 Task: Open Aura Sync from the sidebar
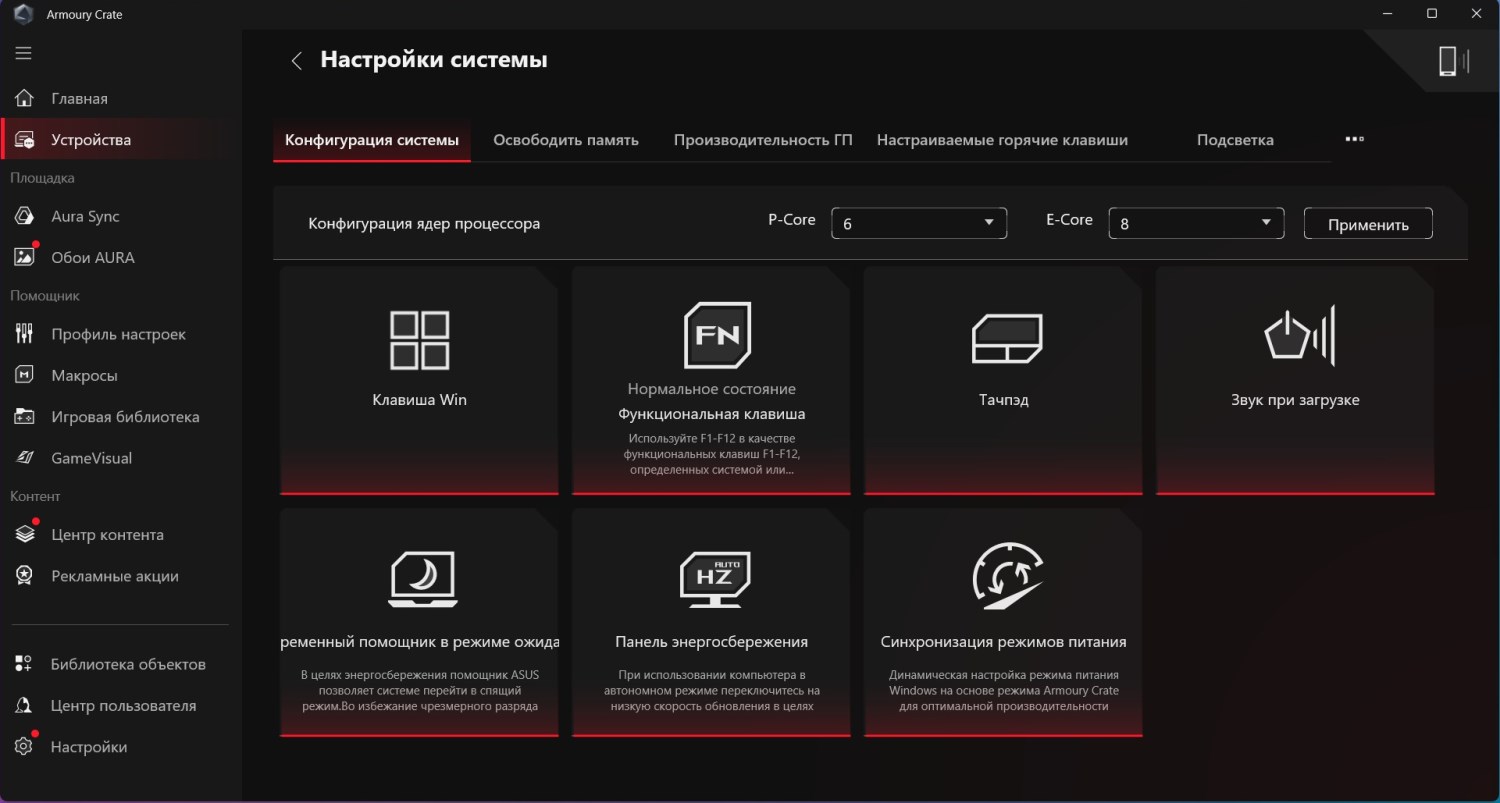coord(85,216)
